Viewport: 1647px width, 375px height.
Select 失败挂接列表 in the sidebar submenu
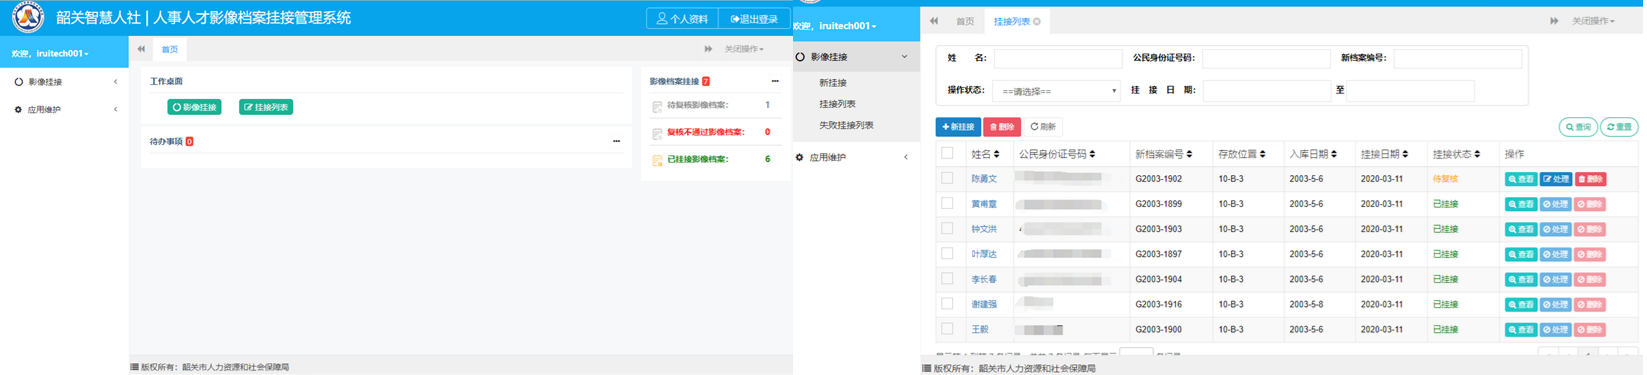pos(846,125)
